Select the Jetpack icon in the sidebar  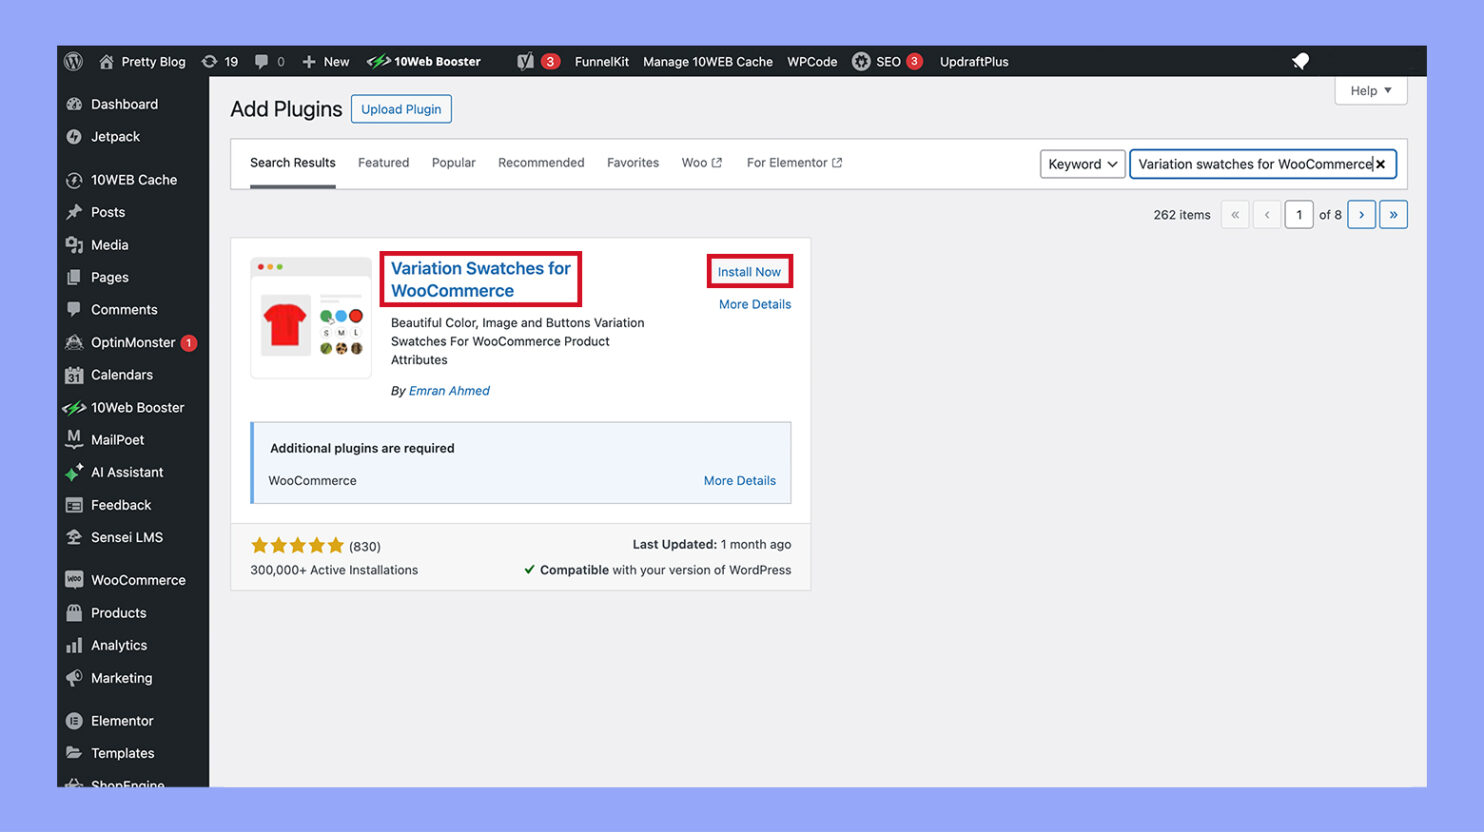(x=74, y=137)
